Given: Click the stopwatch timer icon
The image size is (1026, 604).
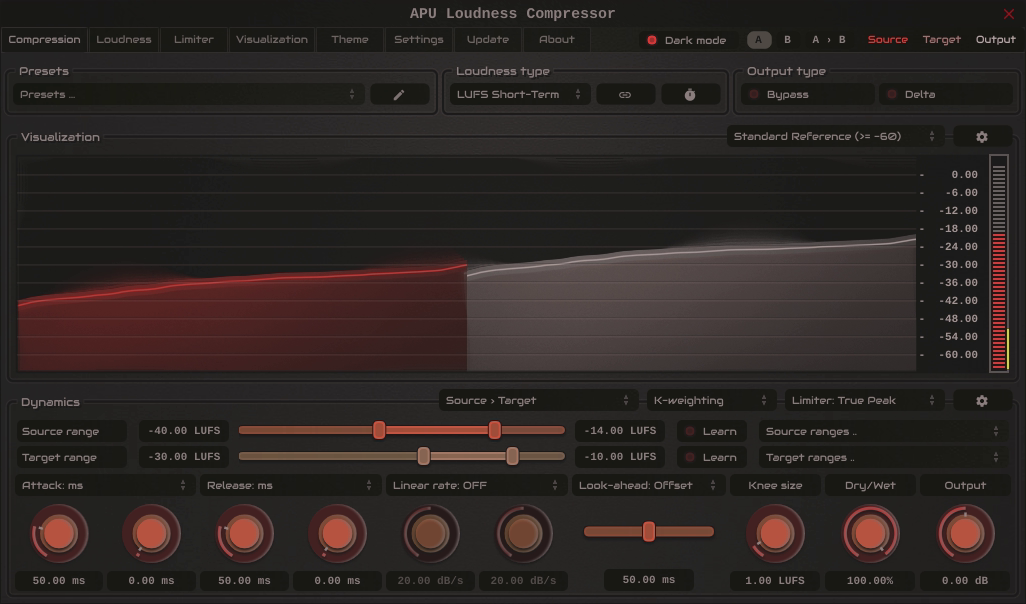Looking at the screenshot, I should point(690,95).
